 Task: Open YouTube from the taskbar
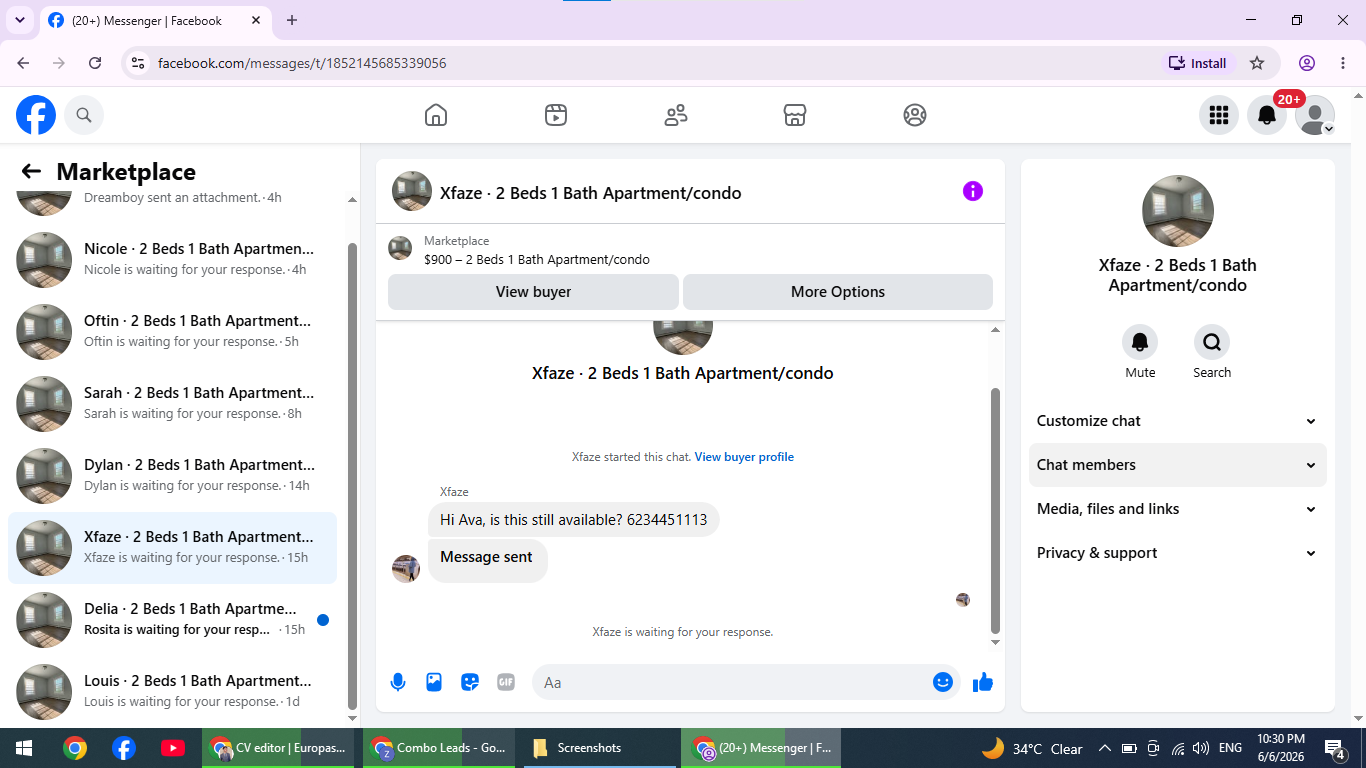coord(172,748)
